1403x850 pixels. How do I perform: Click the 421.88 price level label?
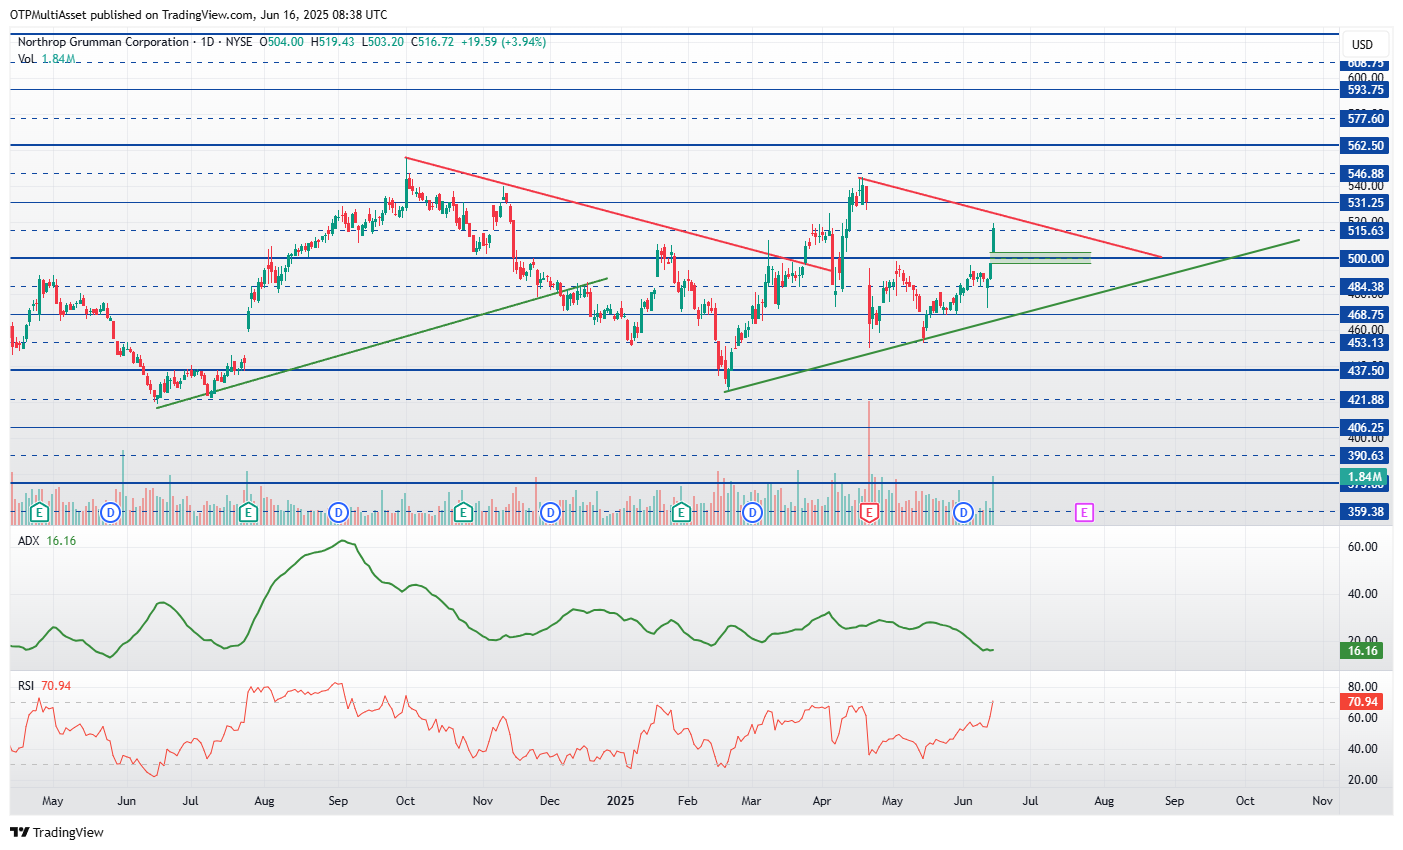click(x=1366, y=400)
